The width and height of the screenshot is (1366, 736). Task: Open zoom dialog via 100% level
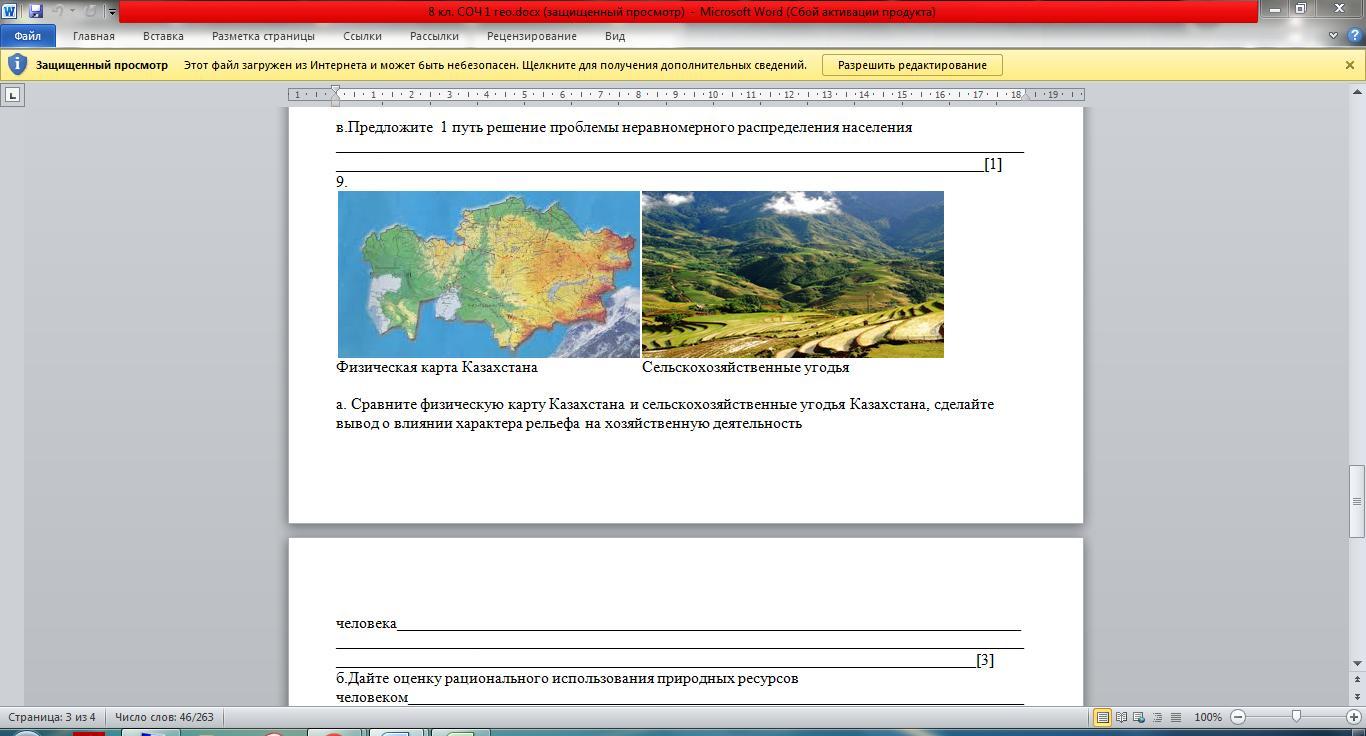1208,717
